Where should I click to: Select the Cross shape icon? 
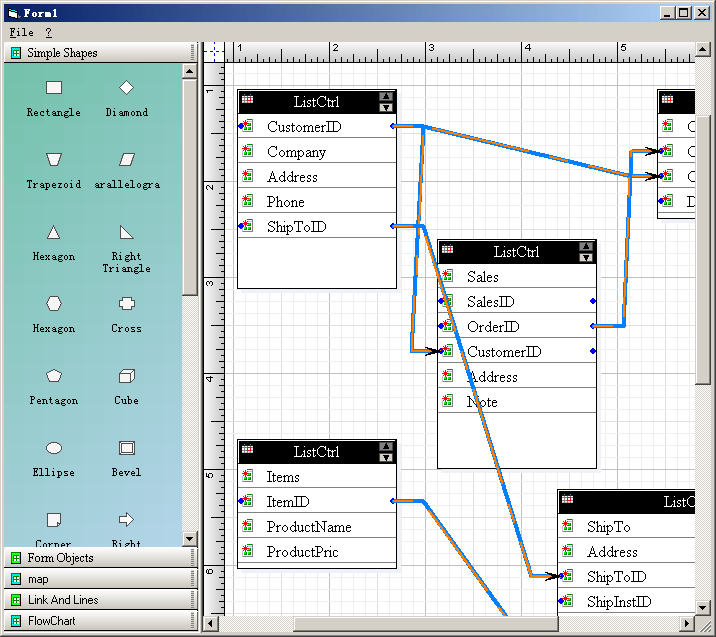(x=126, y=304)
